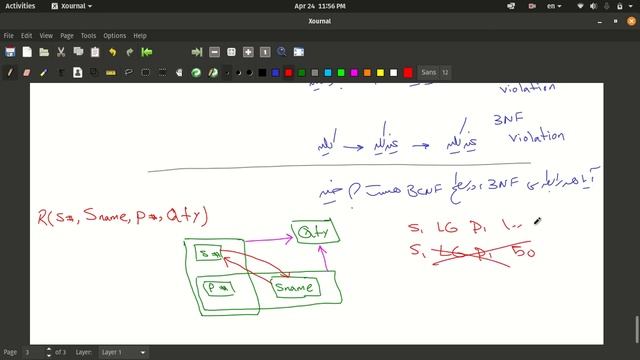Fit page width zoom icon

pos(231,52)
